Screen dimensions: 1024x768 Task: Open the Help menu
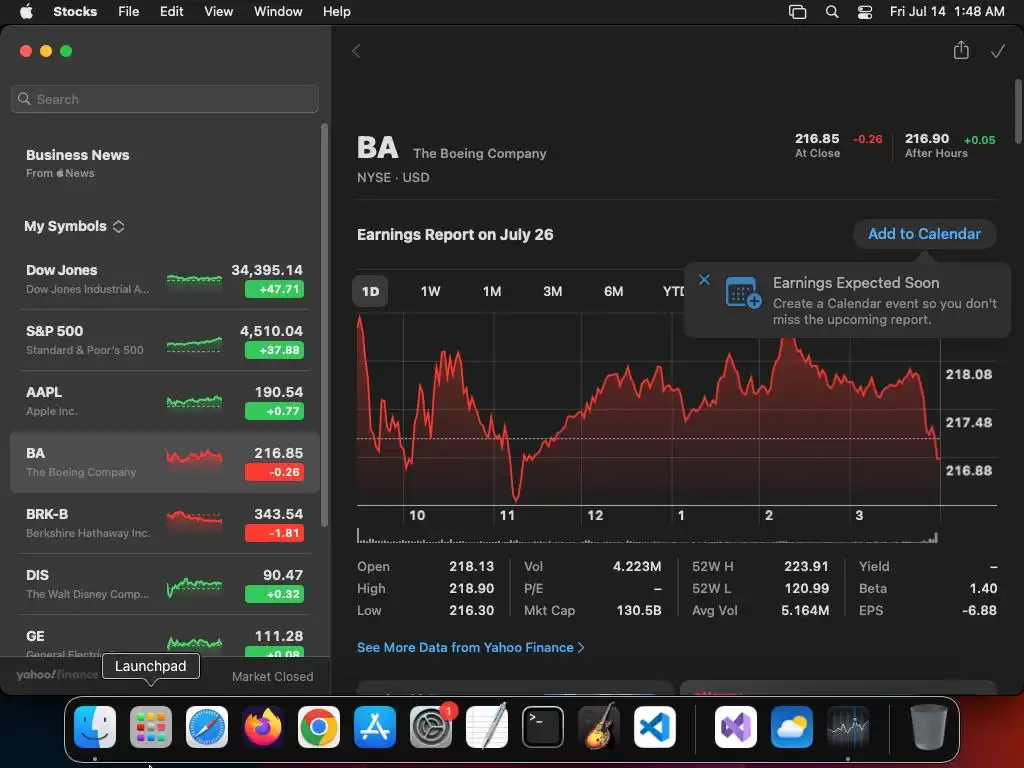point(336,11)
